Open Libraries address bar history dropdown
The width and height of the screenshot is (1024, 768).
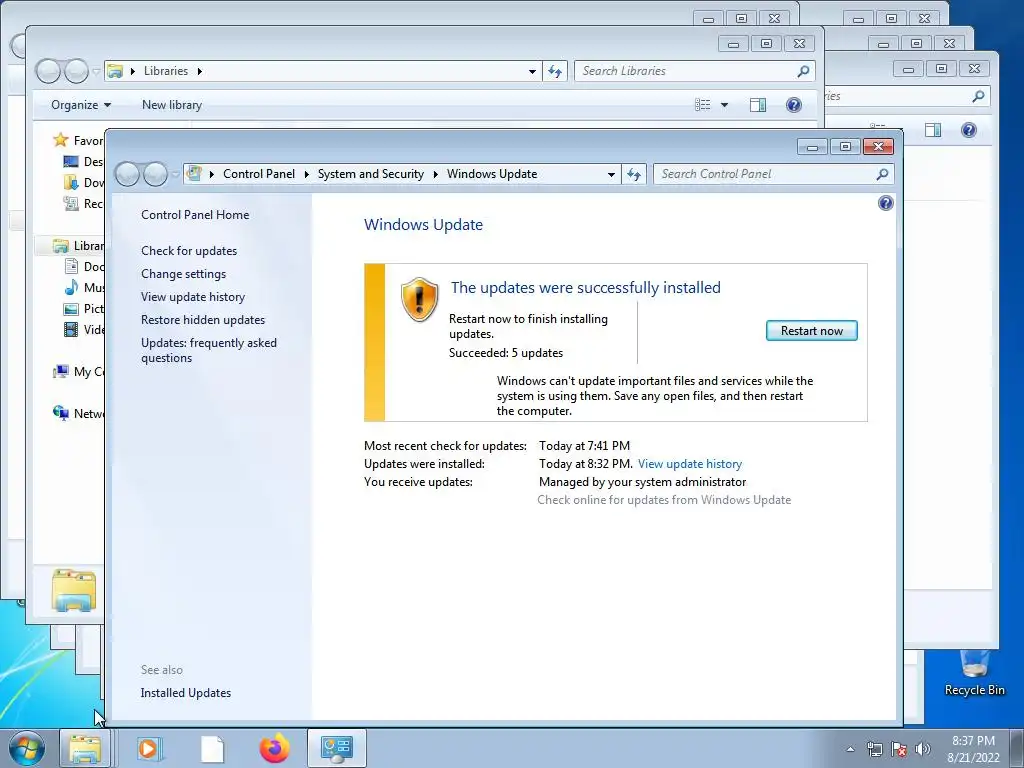(532, 71)
